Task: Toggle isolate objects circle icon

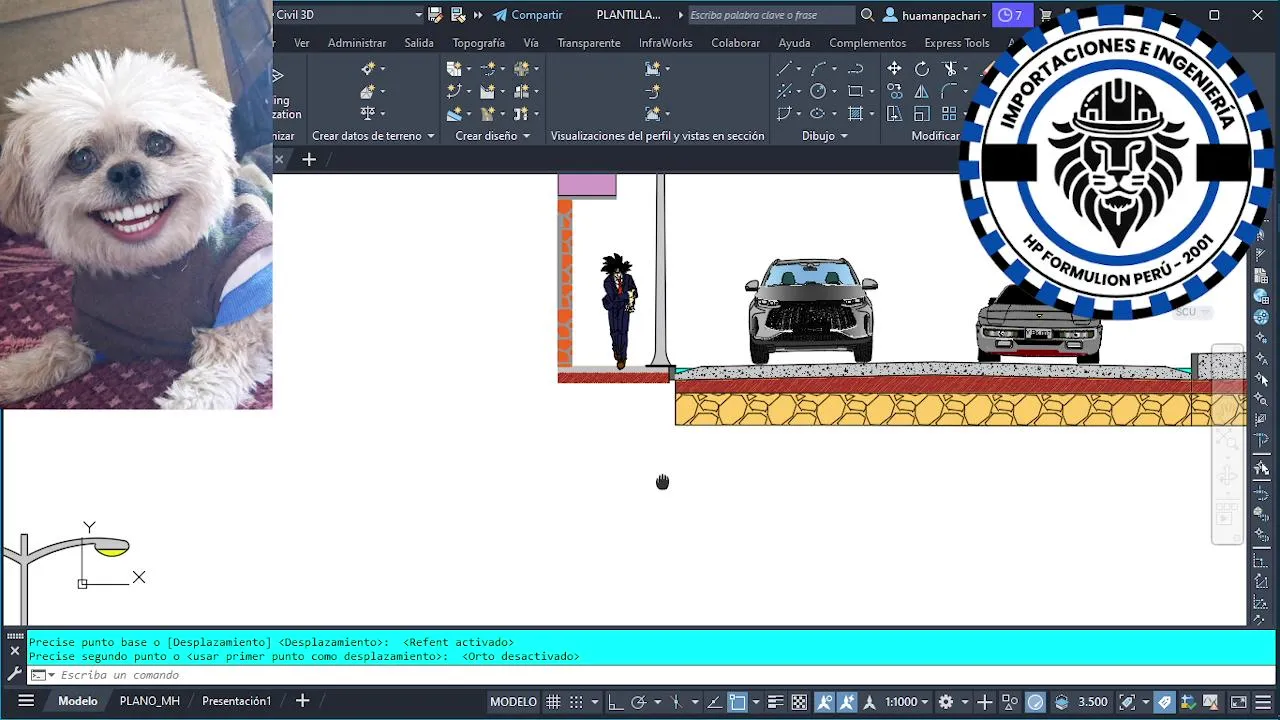Action: pos(1035,702)
